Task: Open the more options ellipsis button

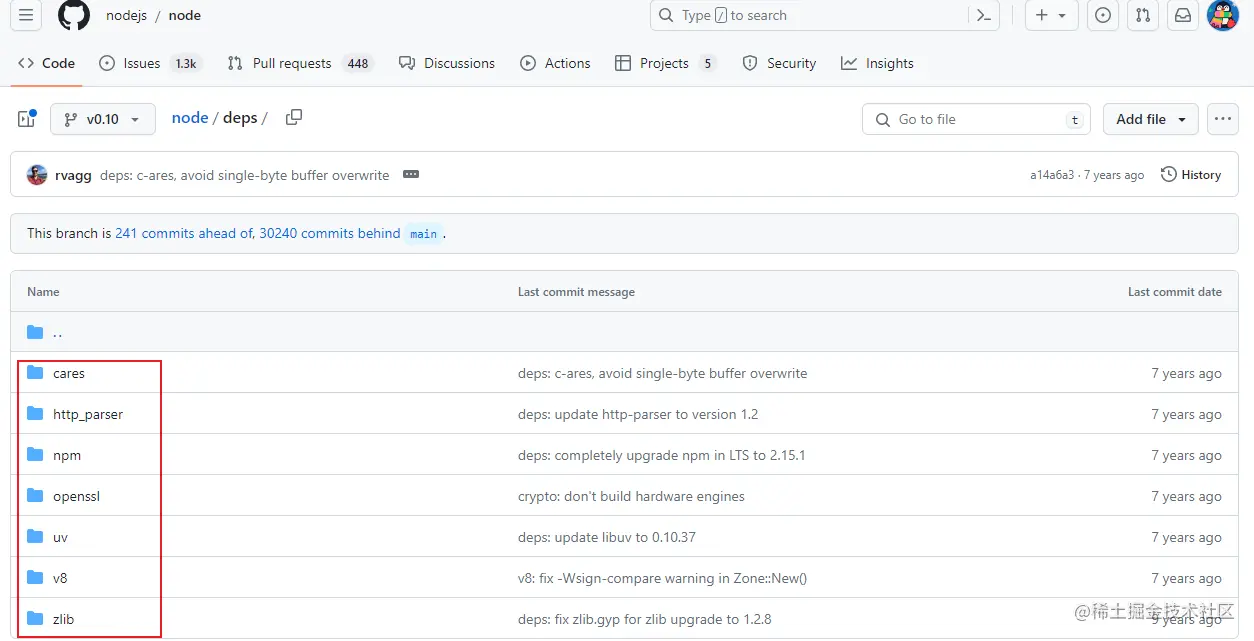Action: pyautogui.click(x=1222, y=119)
